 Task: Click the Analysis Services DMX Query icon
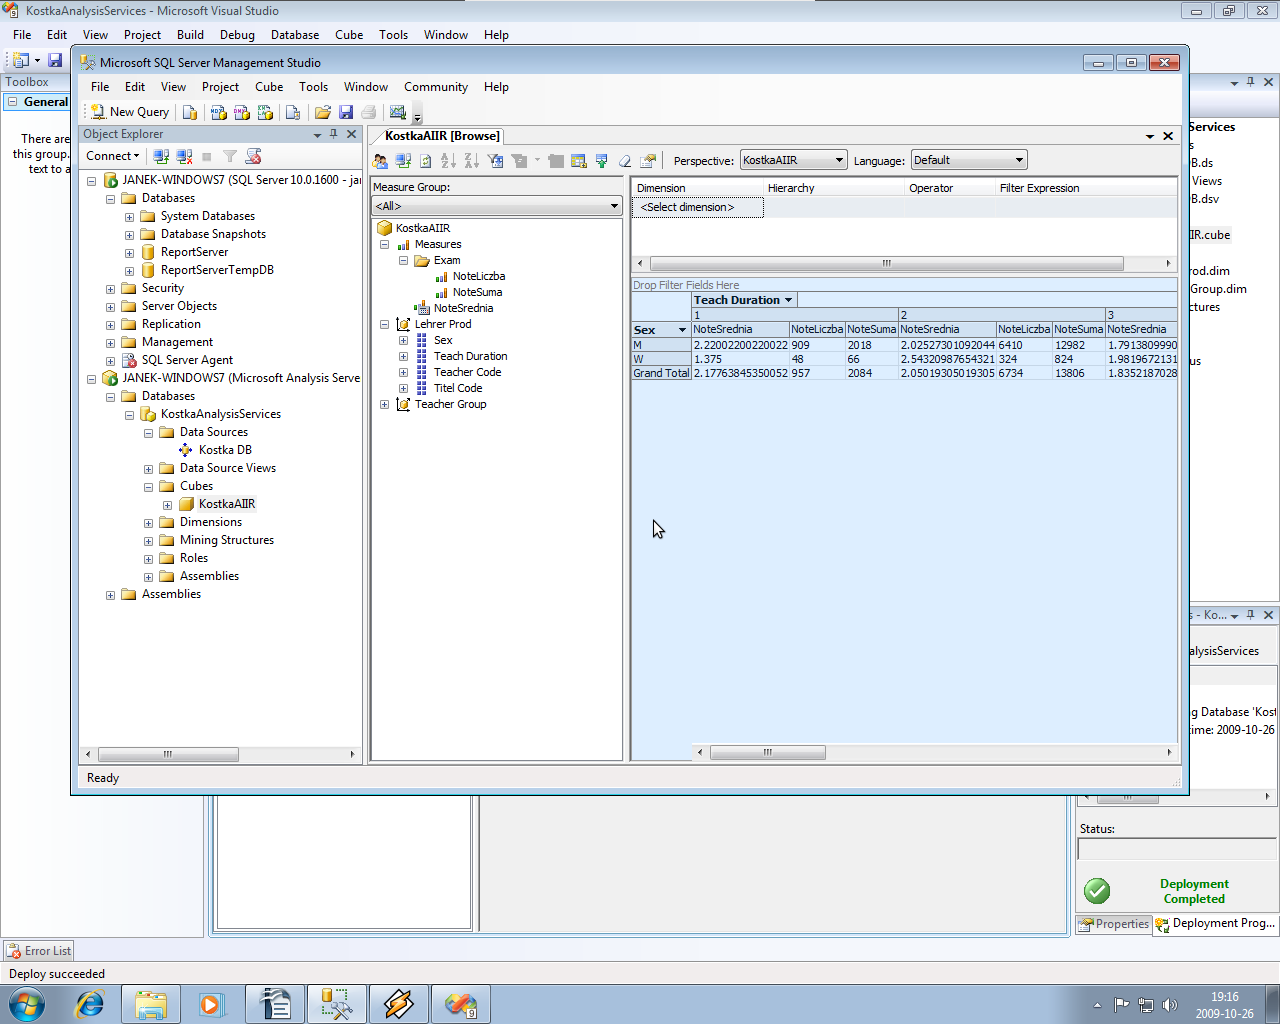point(241,112)
